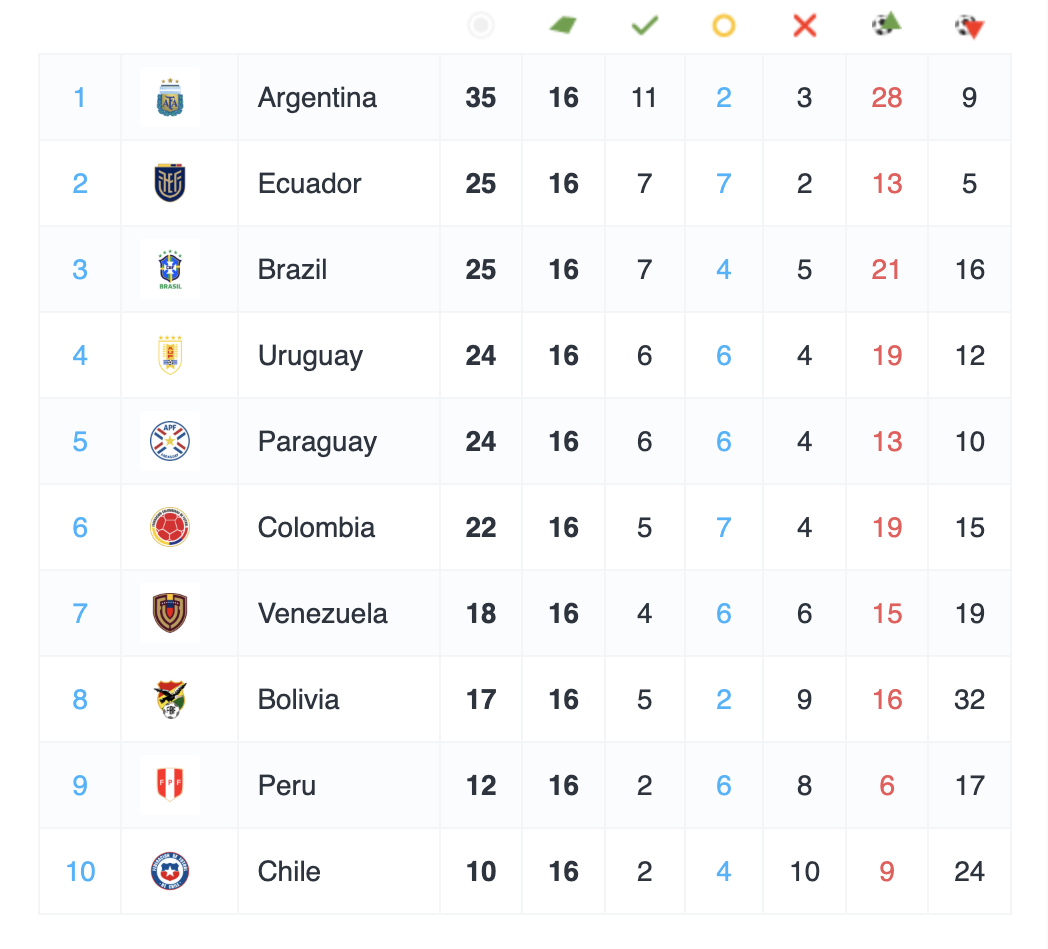Click the green checkmark wins icon
The width and height of the screenshot is (1048, 949).
point(645,25)
